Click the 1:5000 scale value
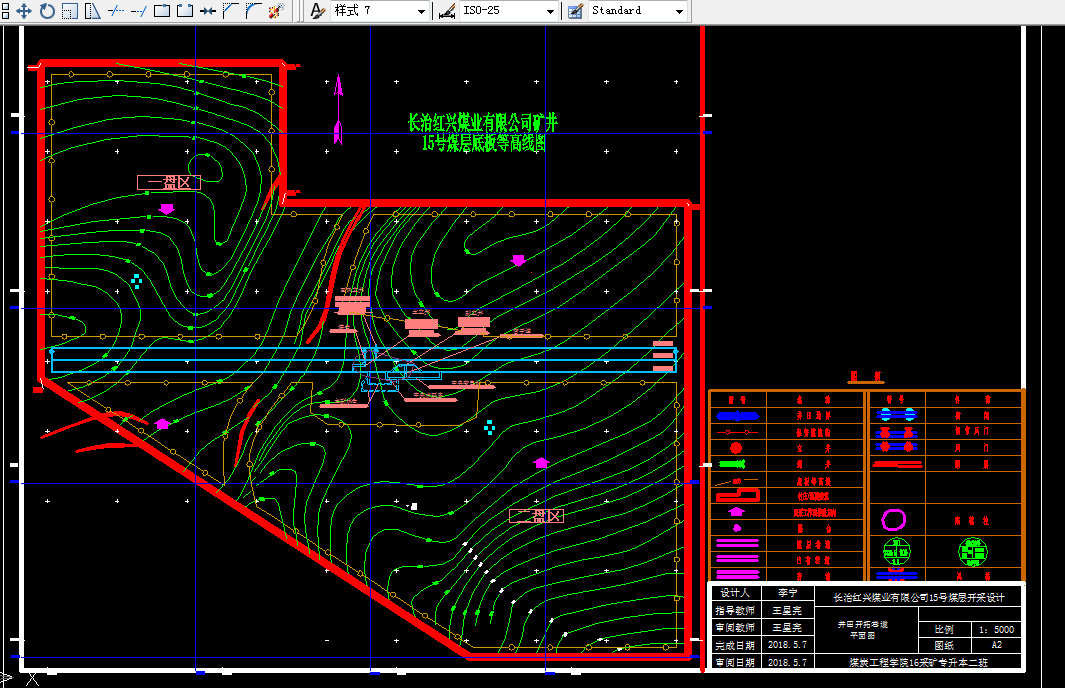Screen dimensions: 1065x688 click(996, 630)
